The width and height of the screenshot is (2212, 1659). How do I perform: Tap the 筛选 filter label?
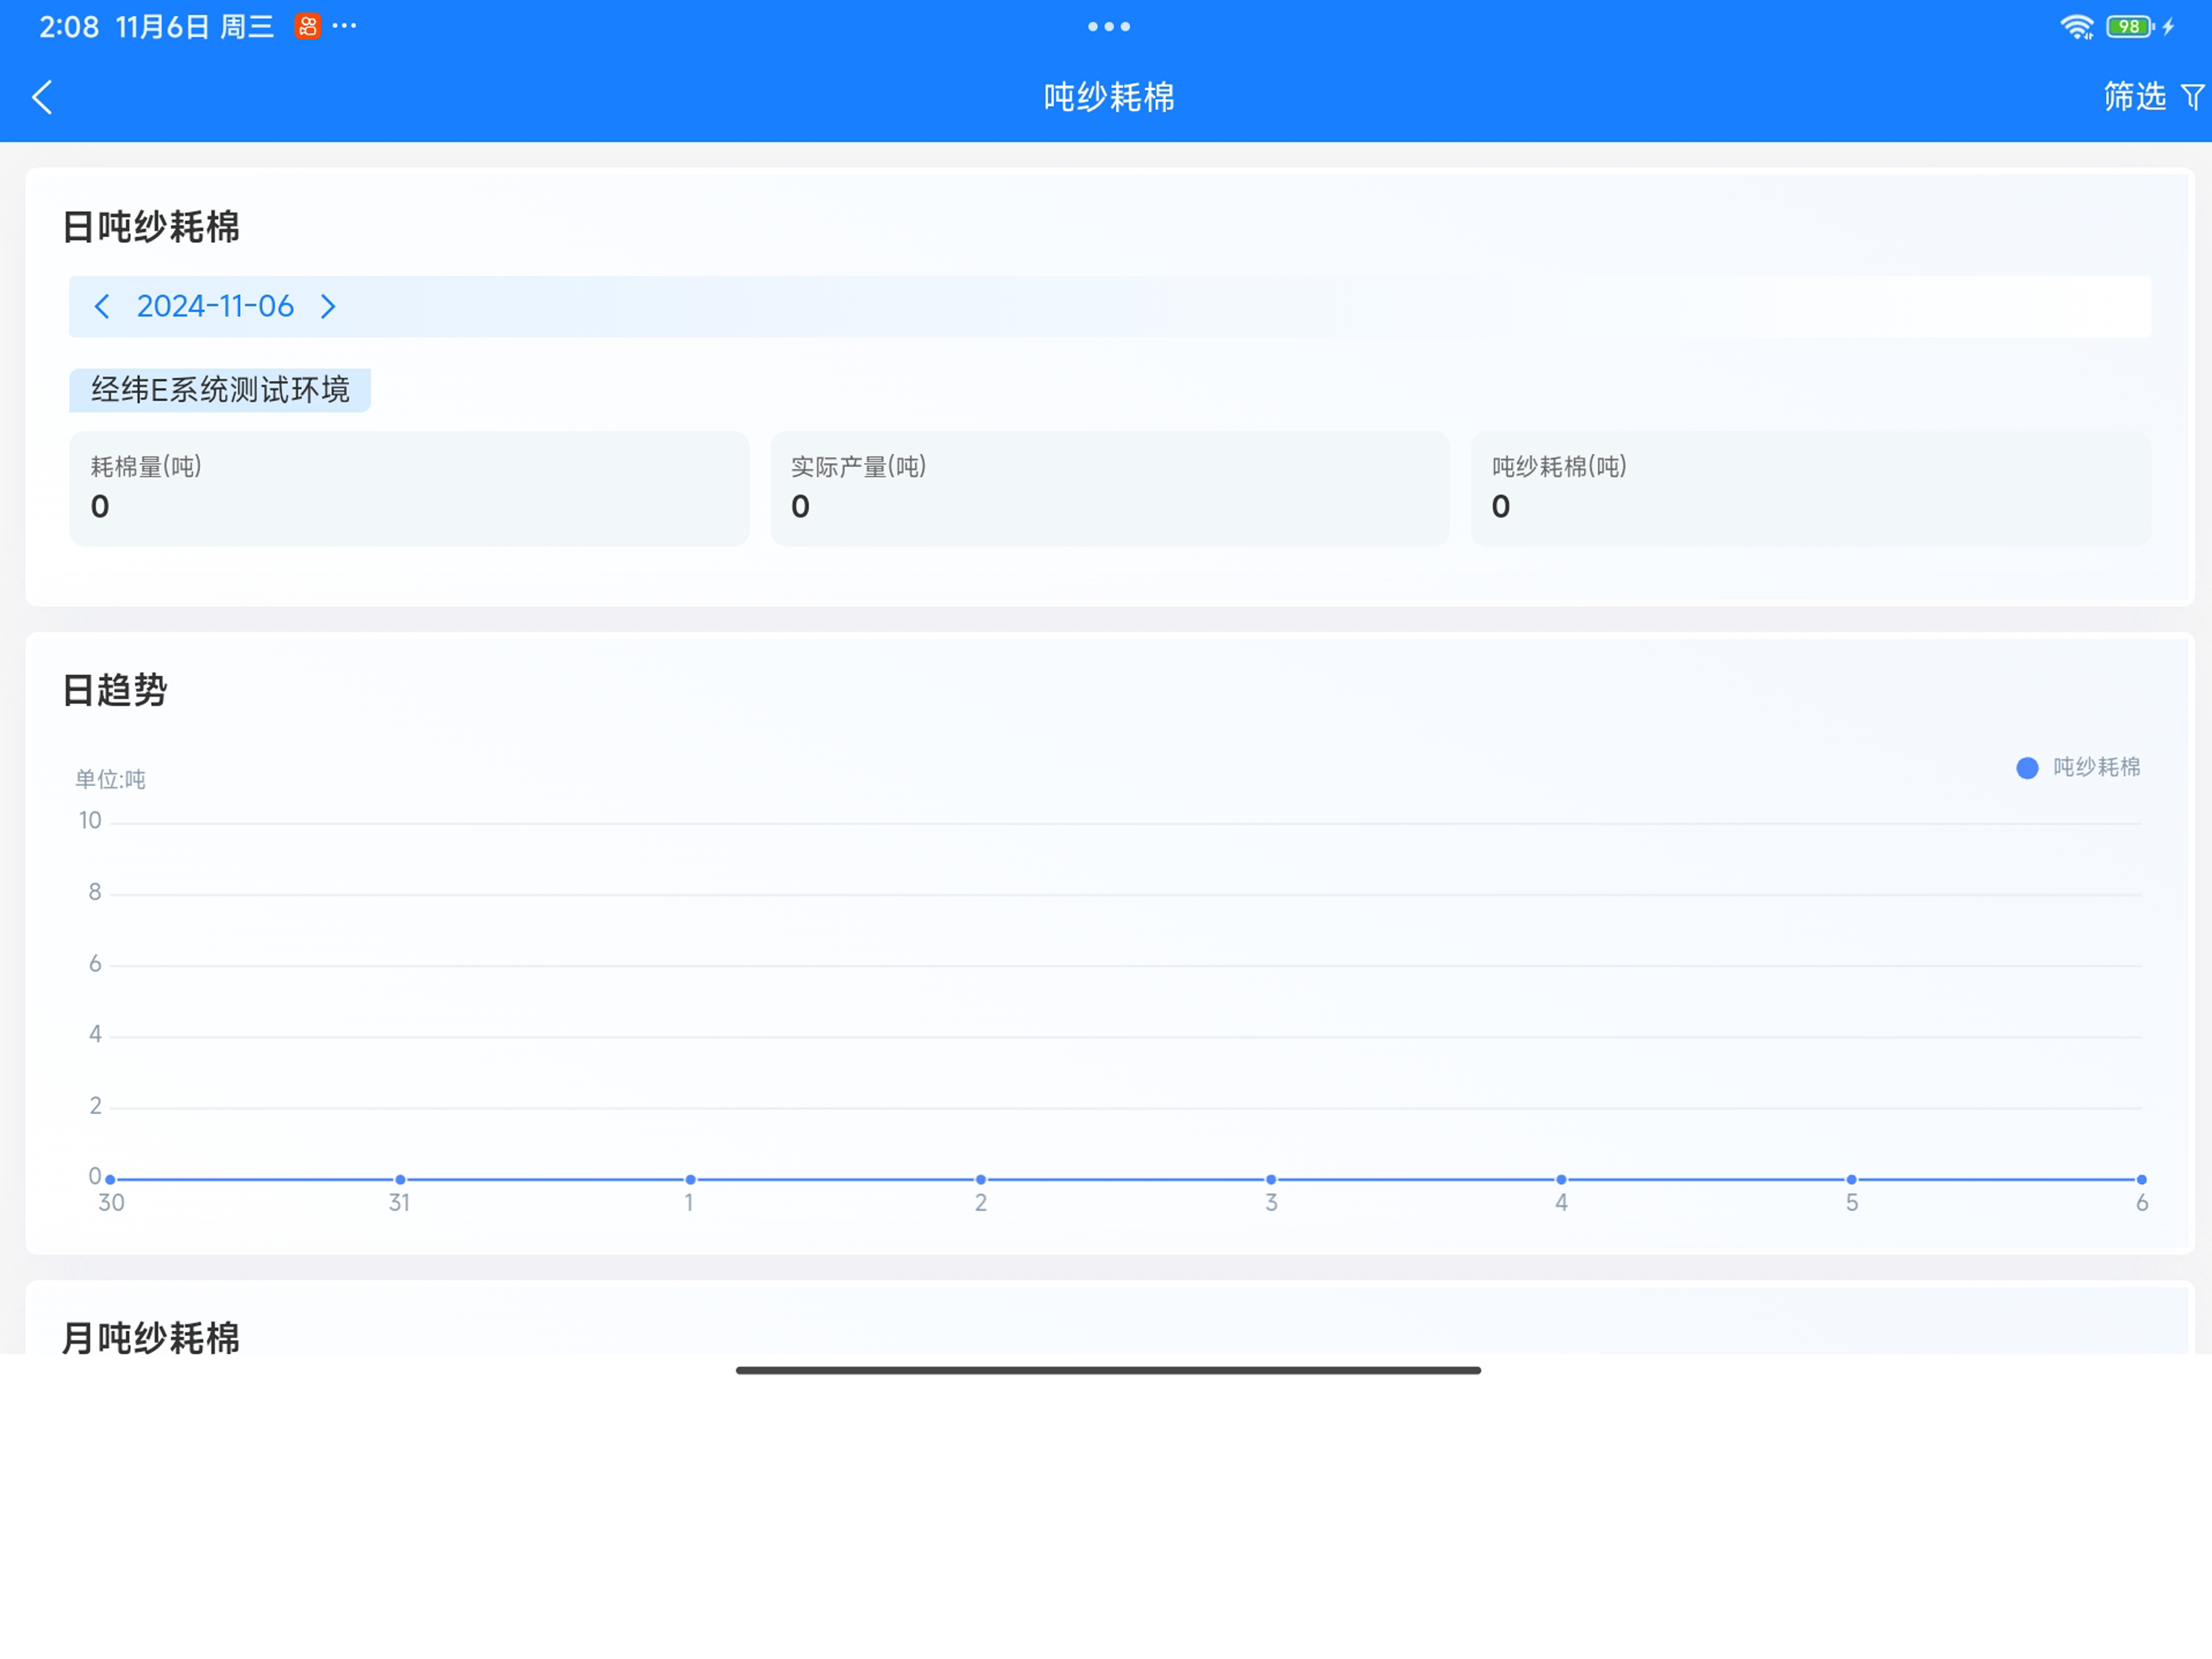[x=2134, y=96]
